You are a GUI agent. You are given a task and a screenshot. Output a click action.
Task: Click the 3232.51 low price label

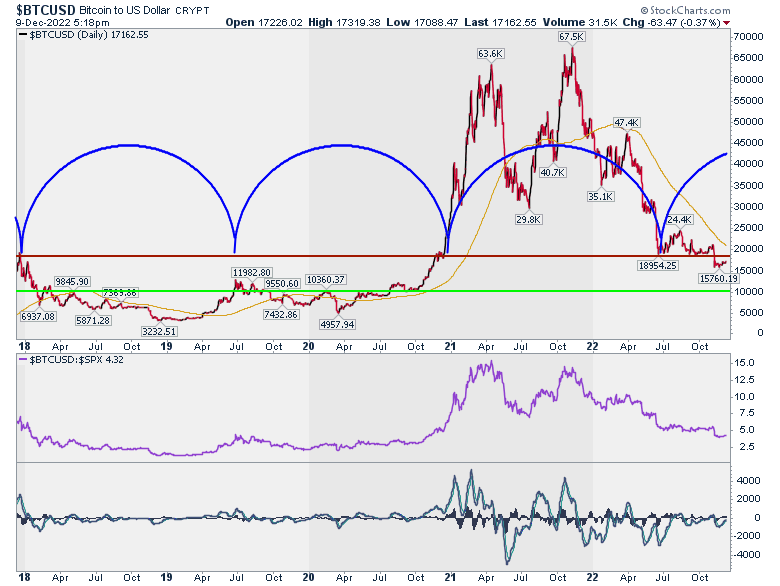[159, 331]
